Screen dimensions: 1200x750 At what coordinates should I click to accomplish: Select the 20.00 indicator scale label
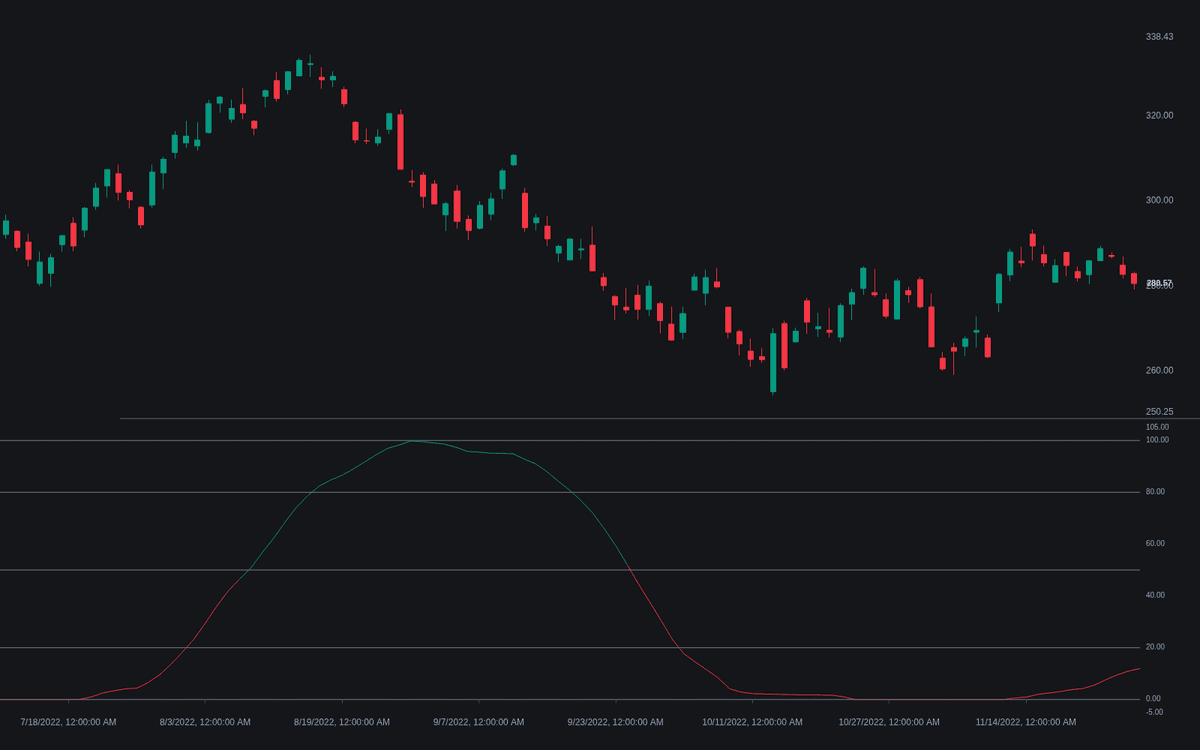coord(1155,647)
